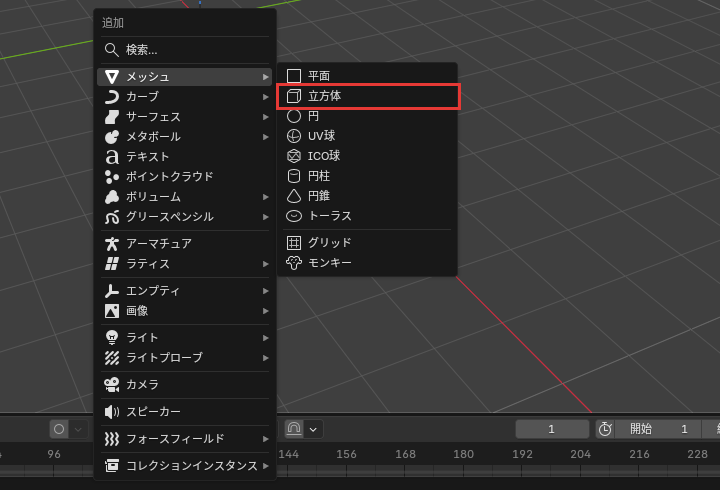Click frame 96 on the timeline ruler
720x490 pixels.
(x=54, y=454)
